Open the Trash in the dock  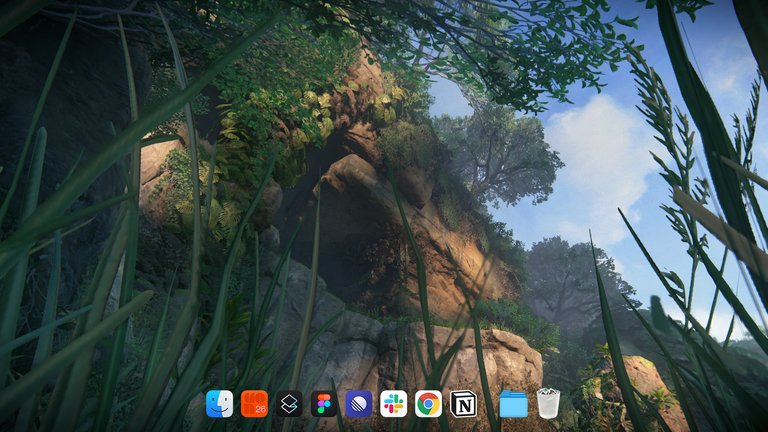(x=548, y=403)
